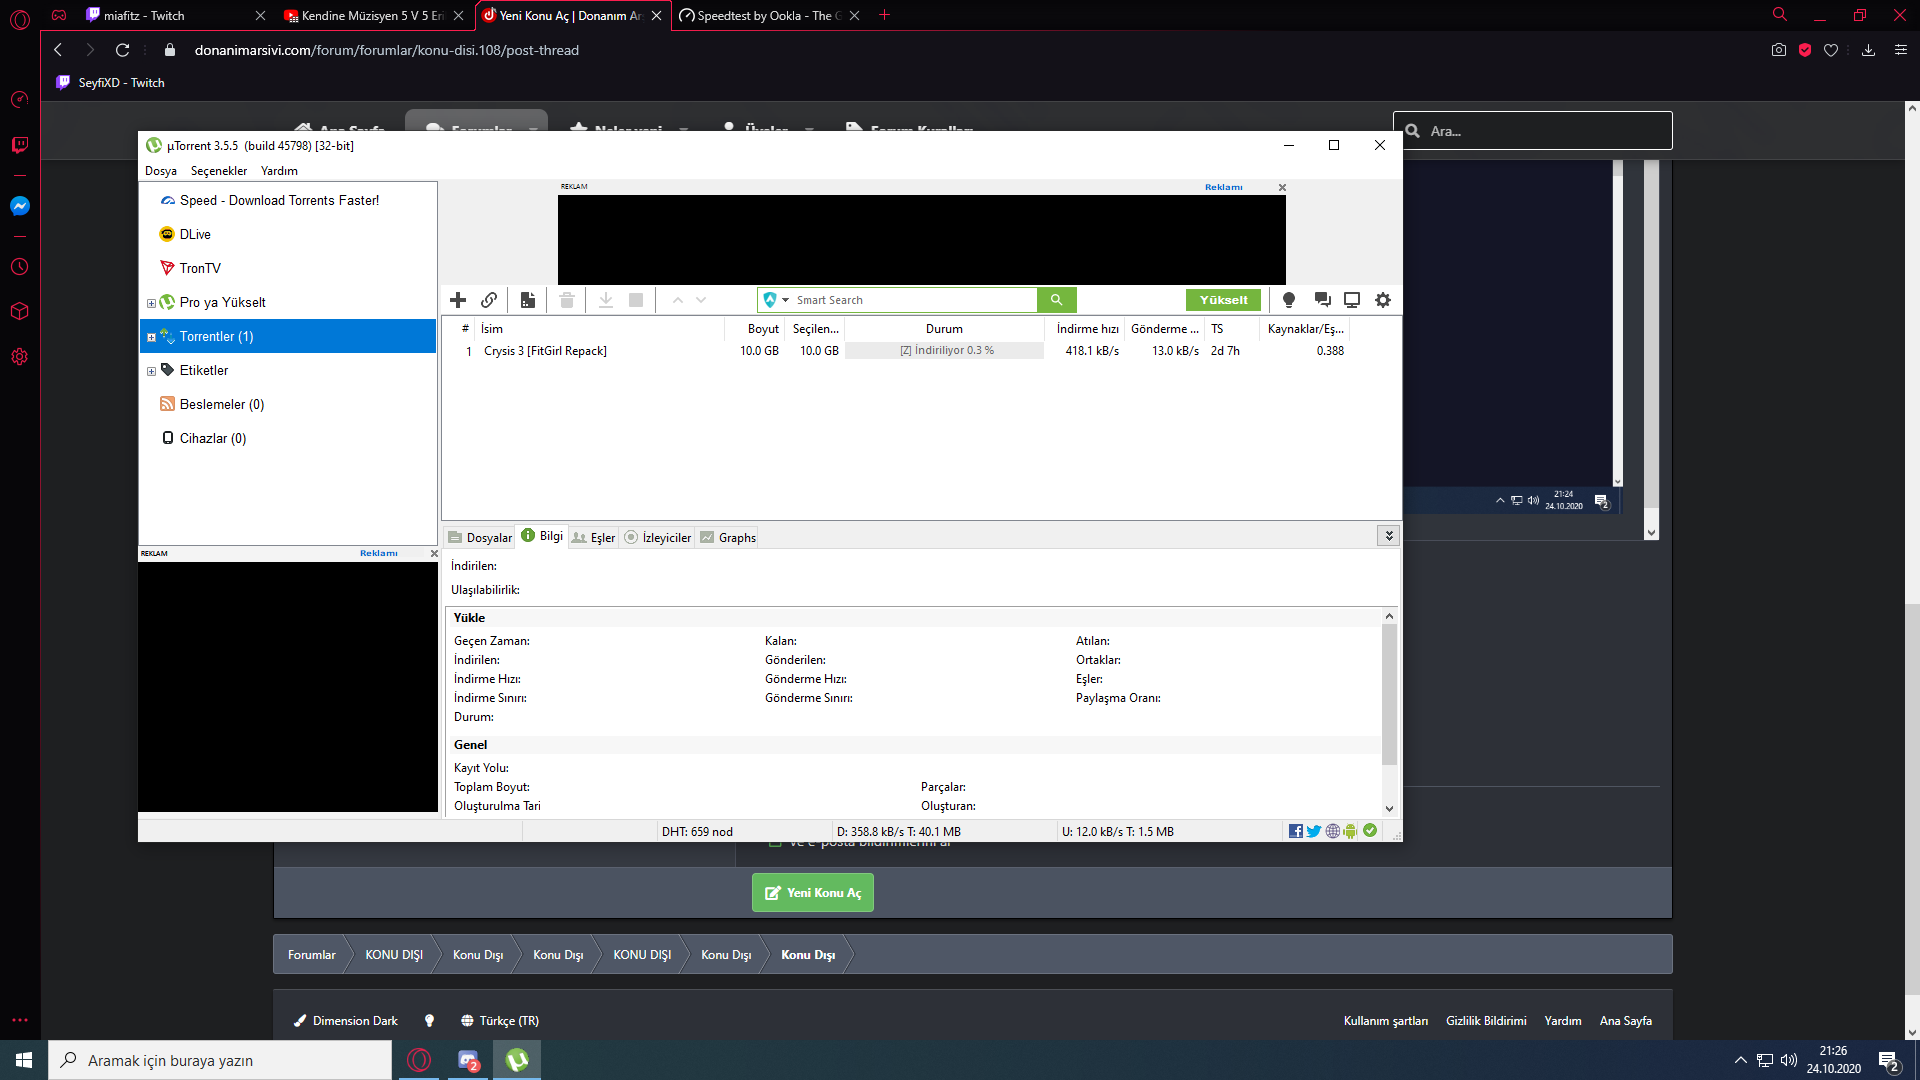
Task: Expand the Pro ya Yükselt tree node
Action: [151, 303]
